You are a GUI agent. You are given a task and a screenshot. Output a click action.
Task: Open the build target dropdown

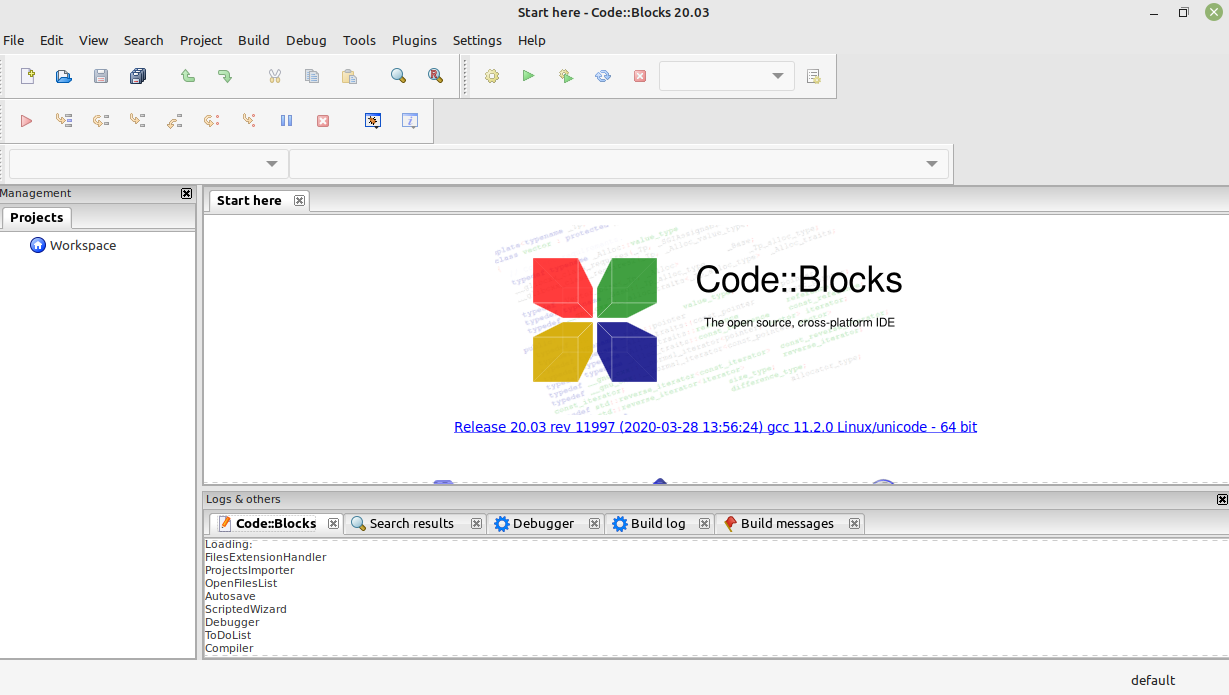727,76
